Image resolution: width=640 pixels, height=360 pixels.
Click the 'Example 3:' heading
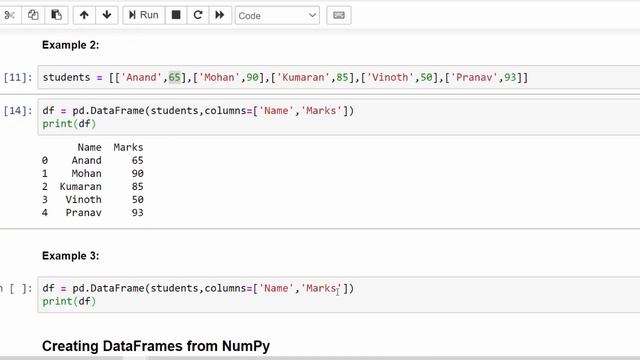click(x=71, y=256)
